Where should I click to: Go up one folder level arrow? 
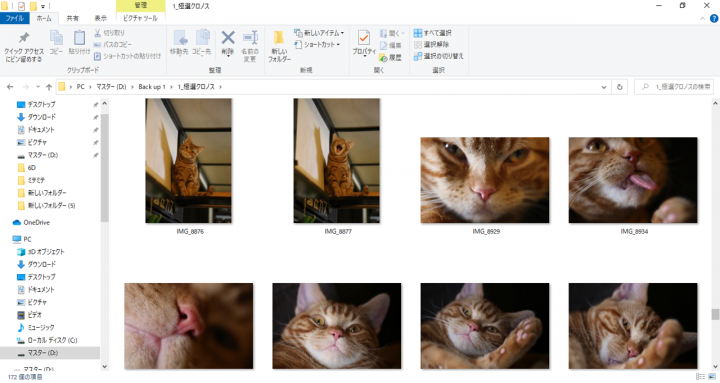click(x=49, y=87)
